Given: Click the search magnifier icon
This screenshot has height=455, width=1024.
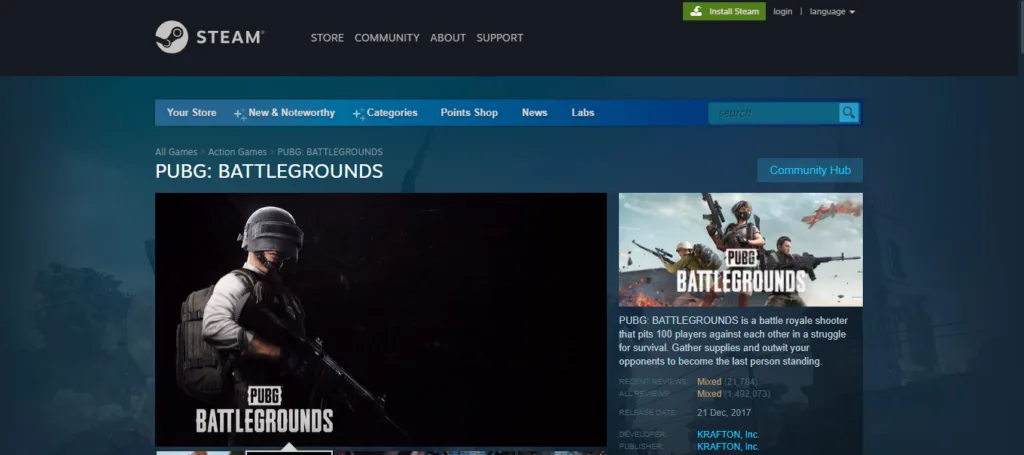Looking at the screenshot, I should click(849, 113).
